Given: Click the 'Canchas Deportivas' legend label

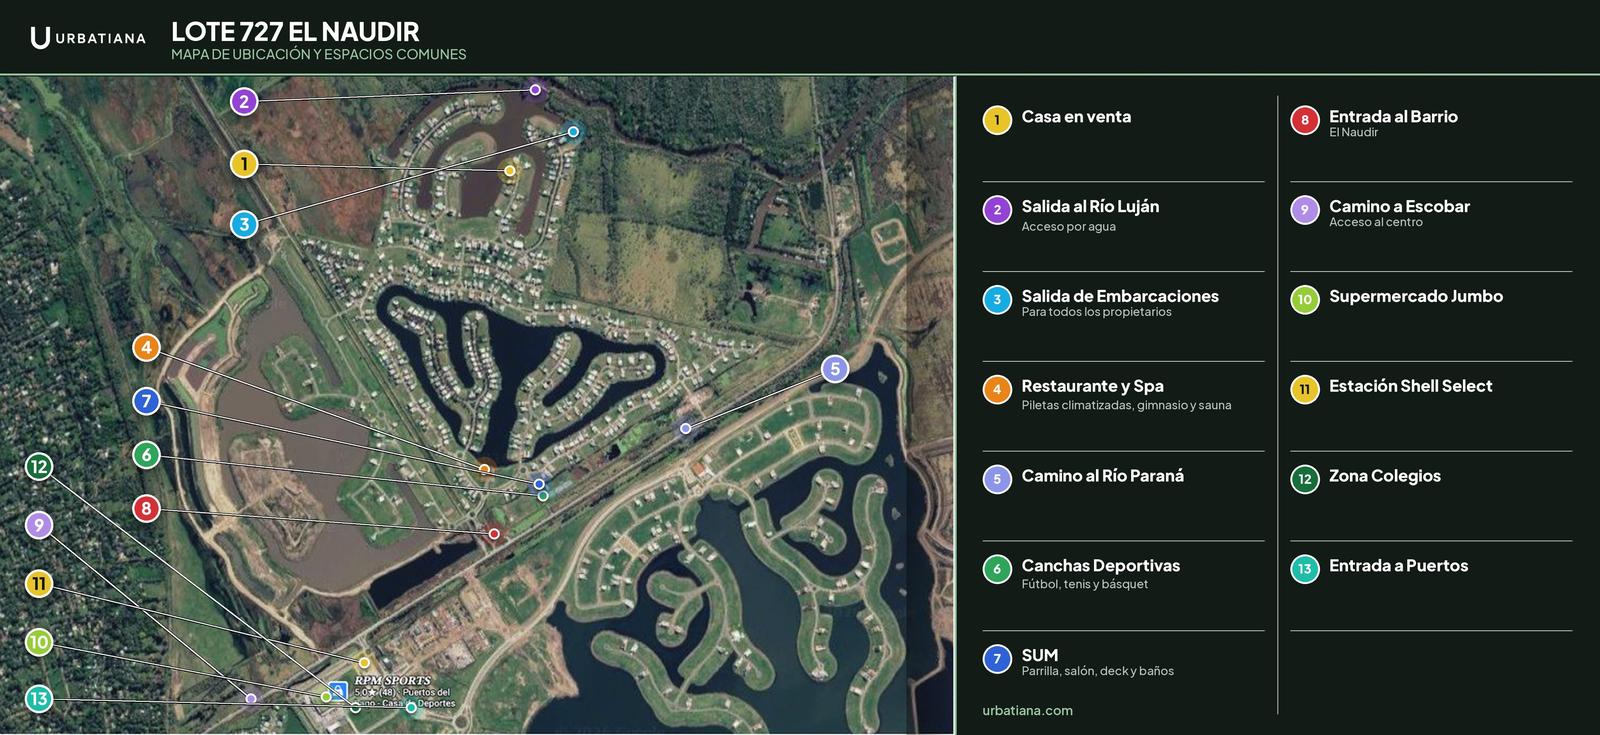Looking at the screenshot, I should click(1100, 565).
